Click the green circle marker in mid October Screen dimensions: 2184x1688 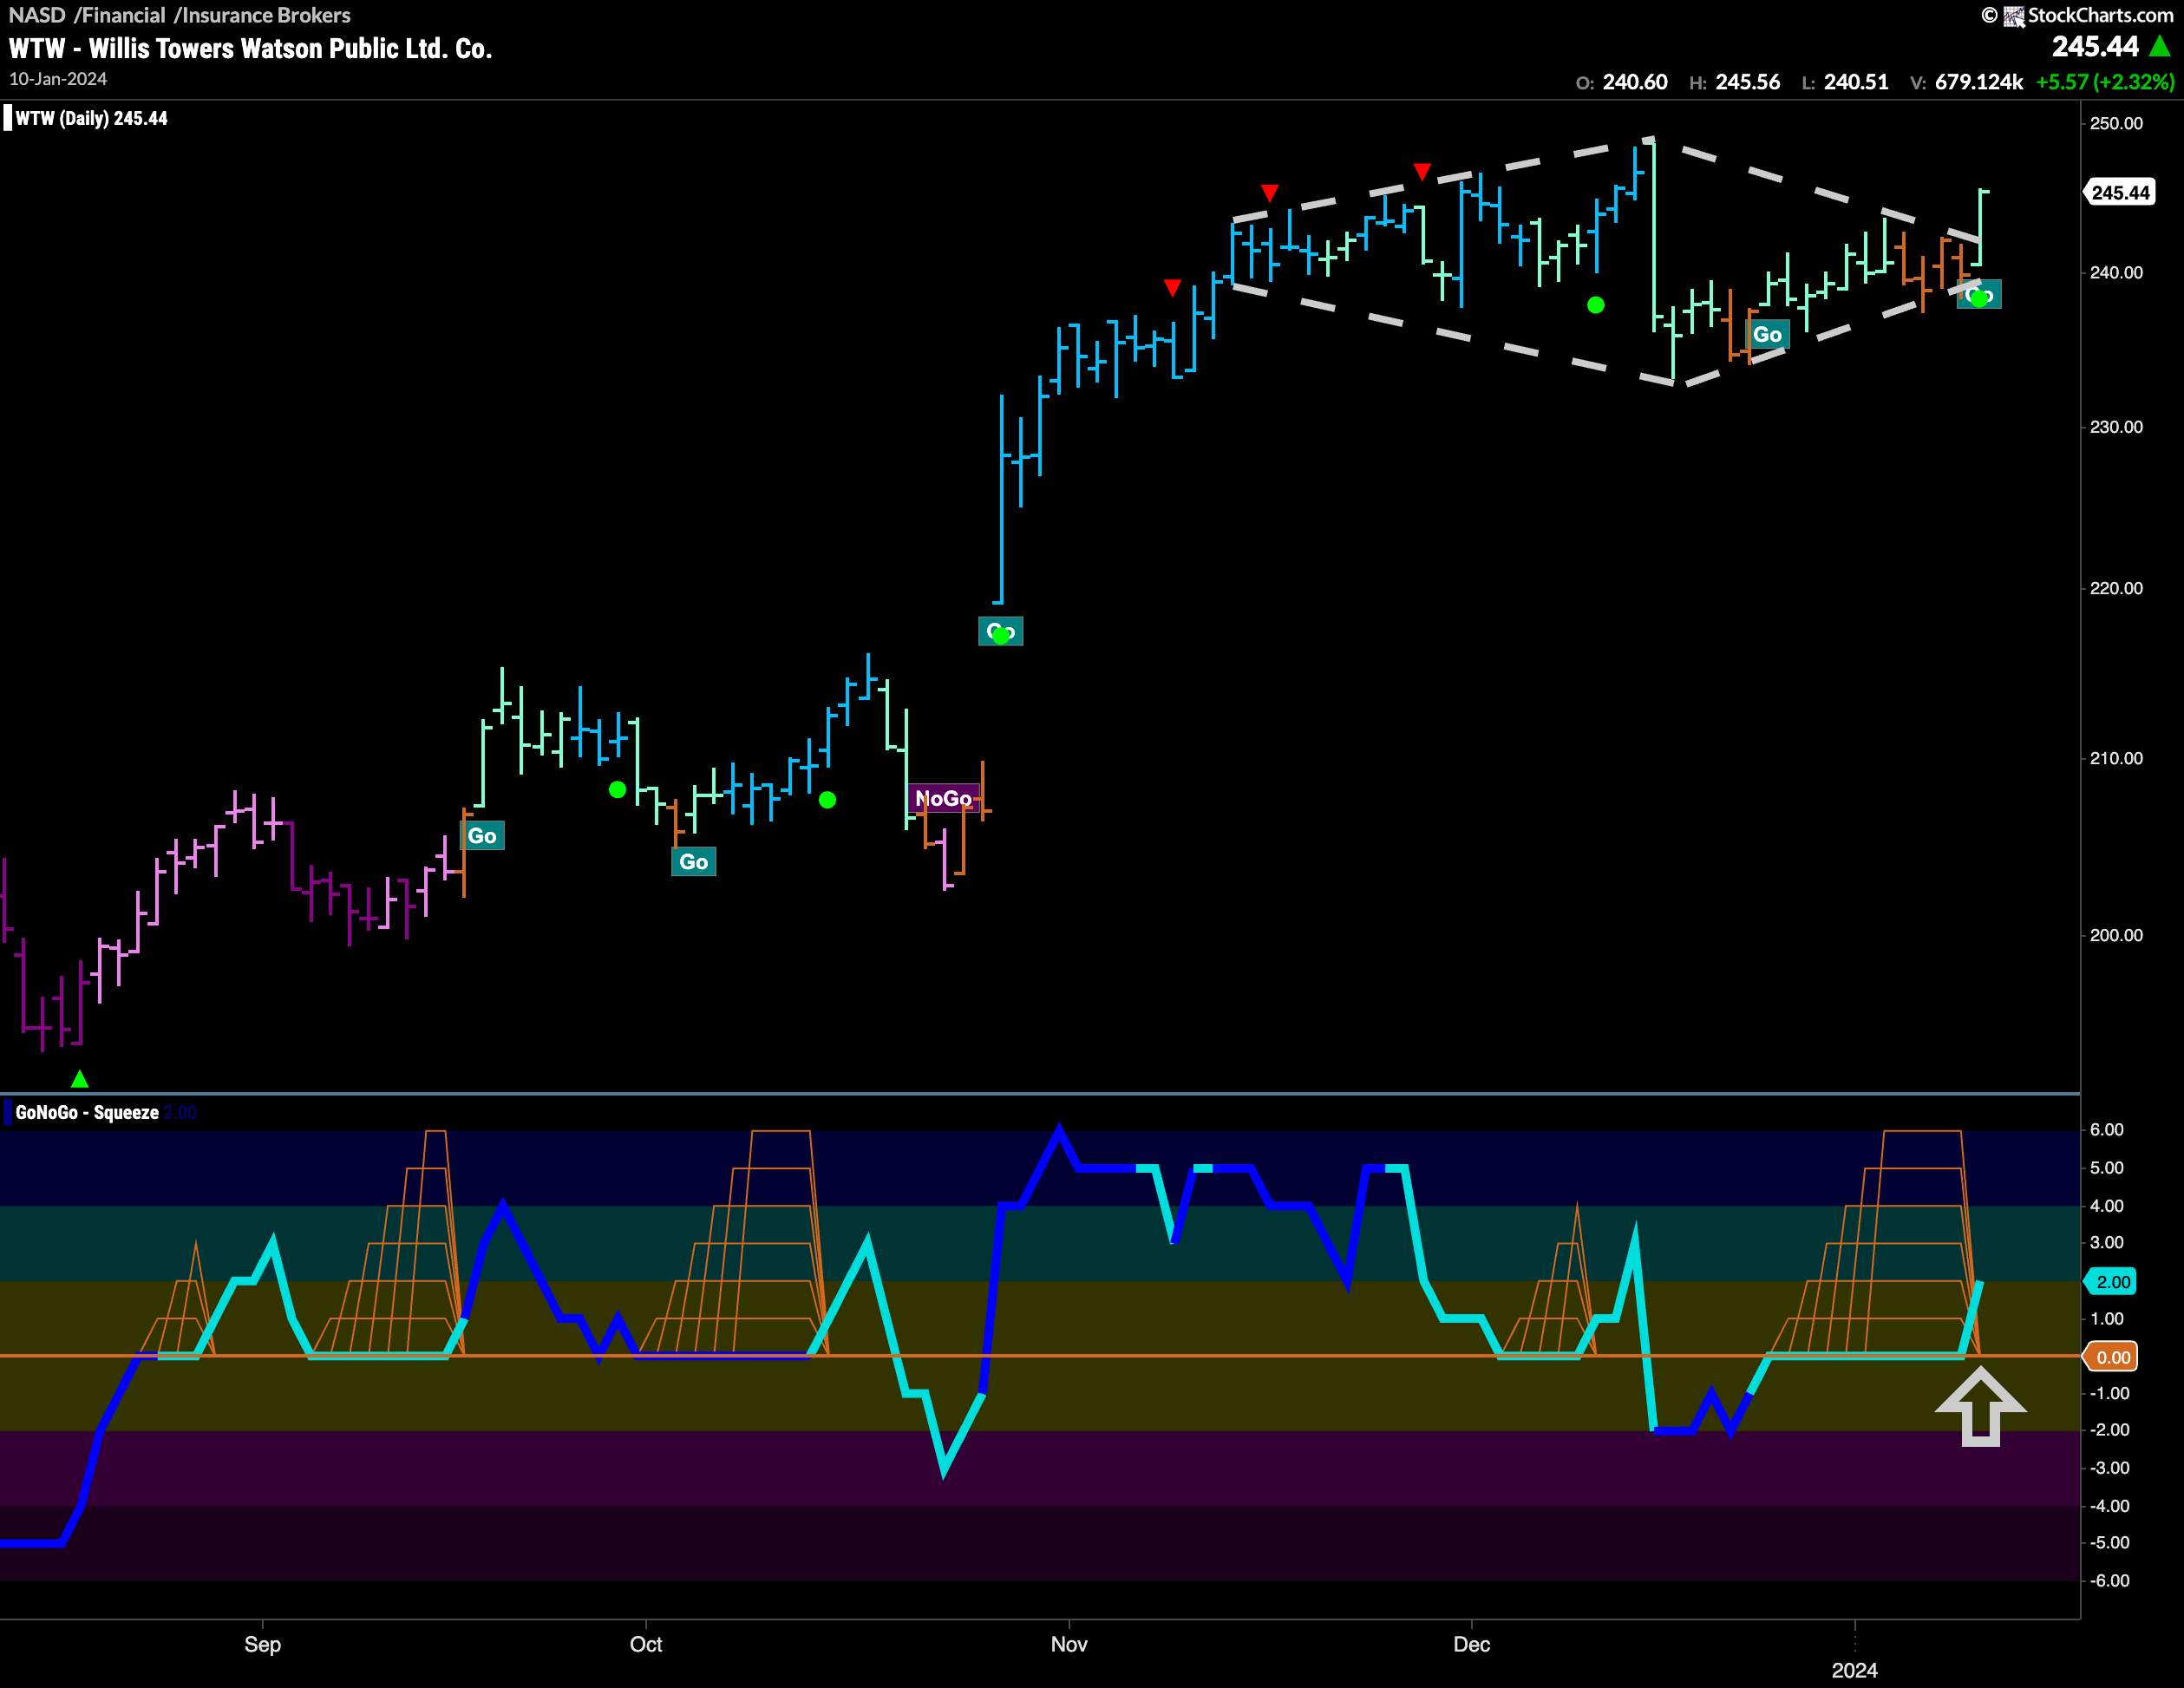(x=827, y=800)
